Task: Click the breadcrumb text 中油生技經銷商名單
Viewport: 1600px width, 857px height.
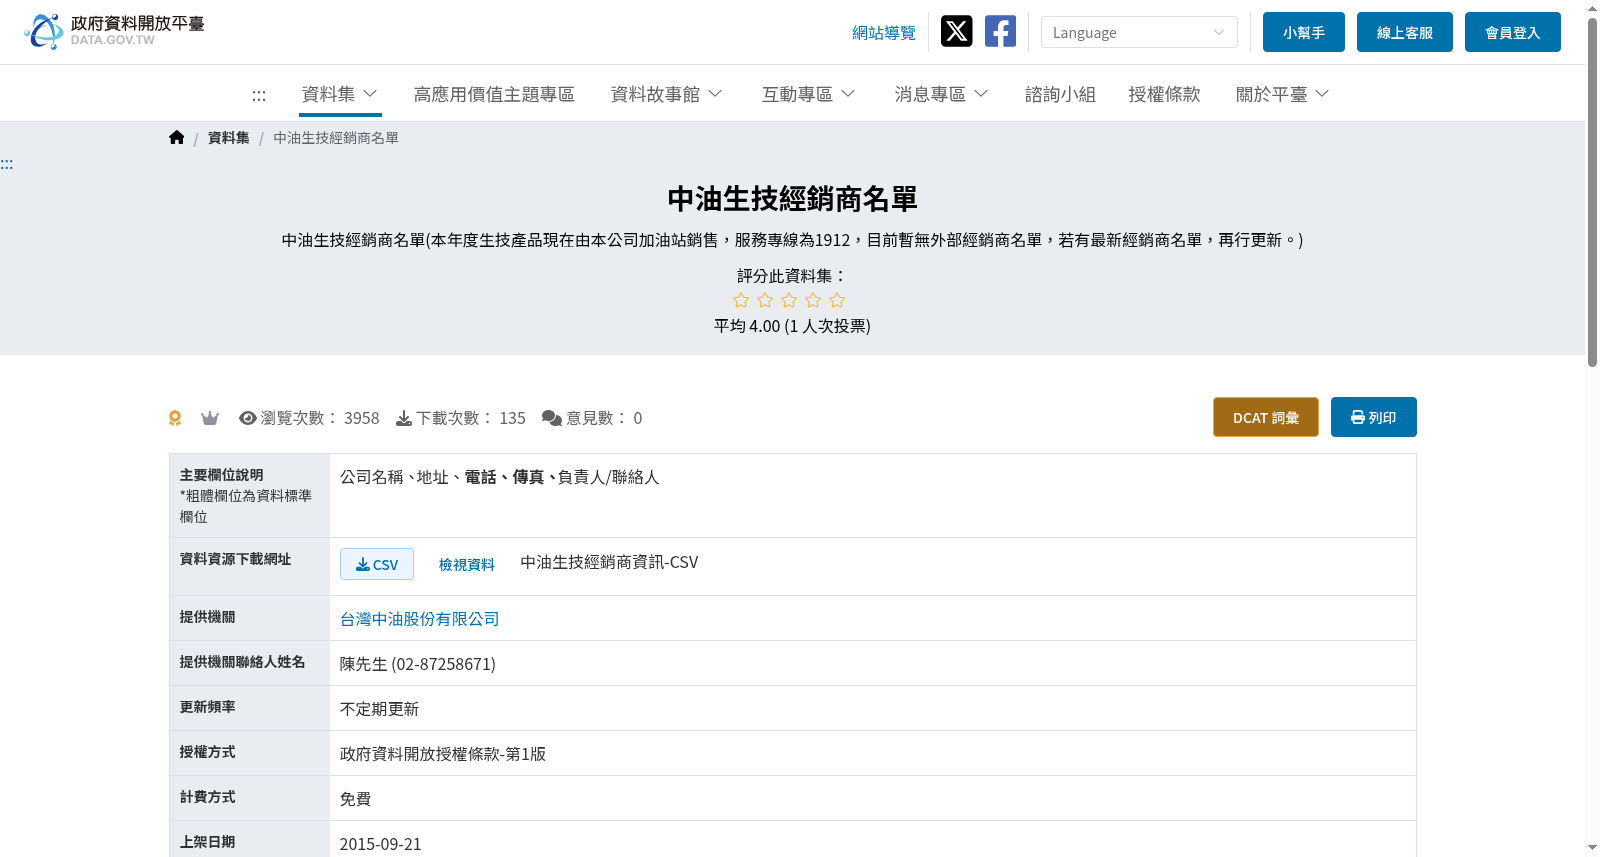Action: [x=336, y=138]
